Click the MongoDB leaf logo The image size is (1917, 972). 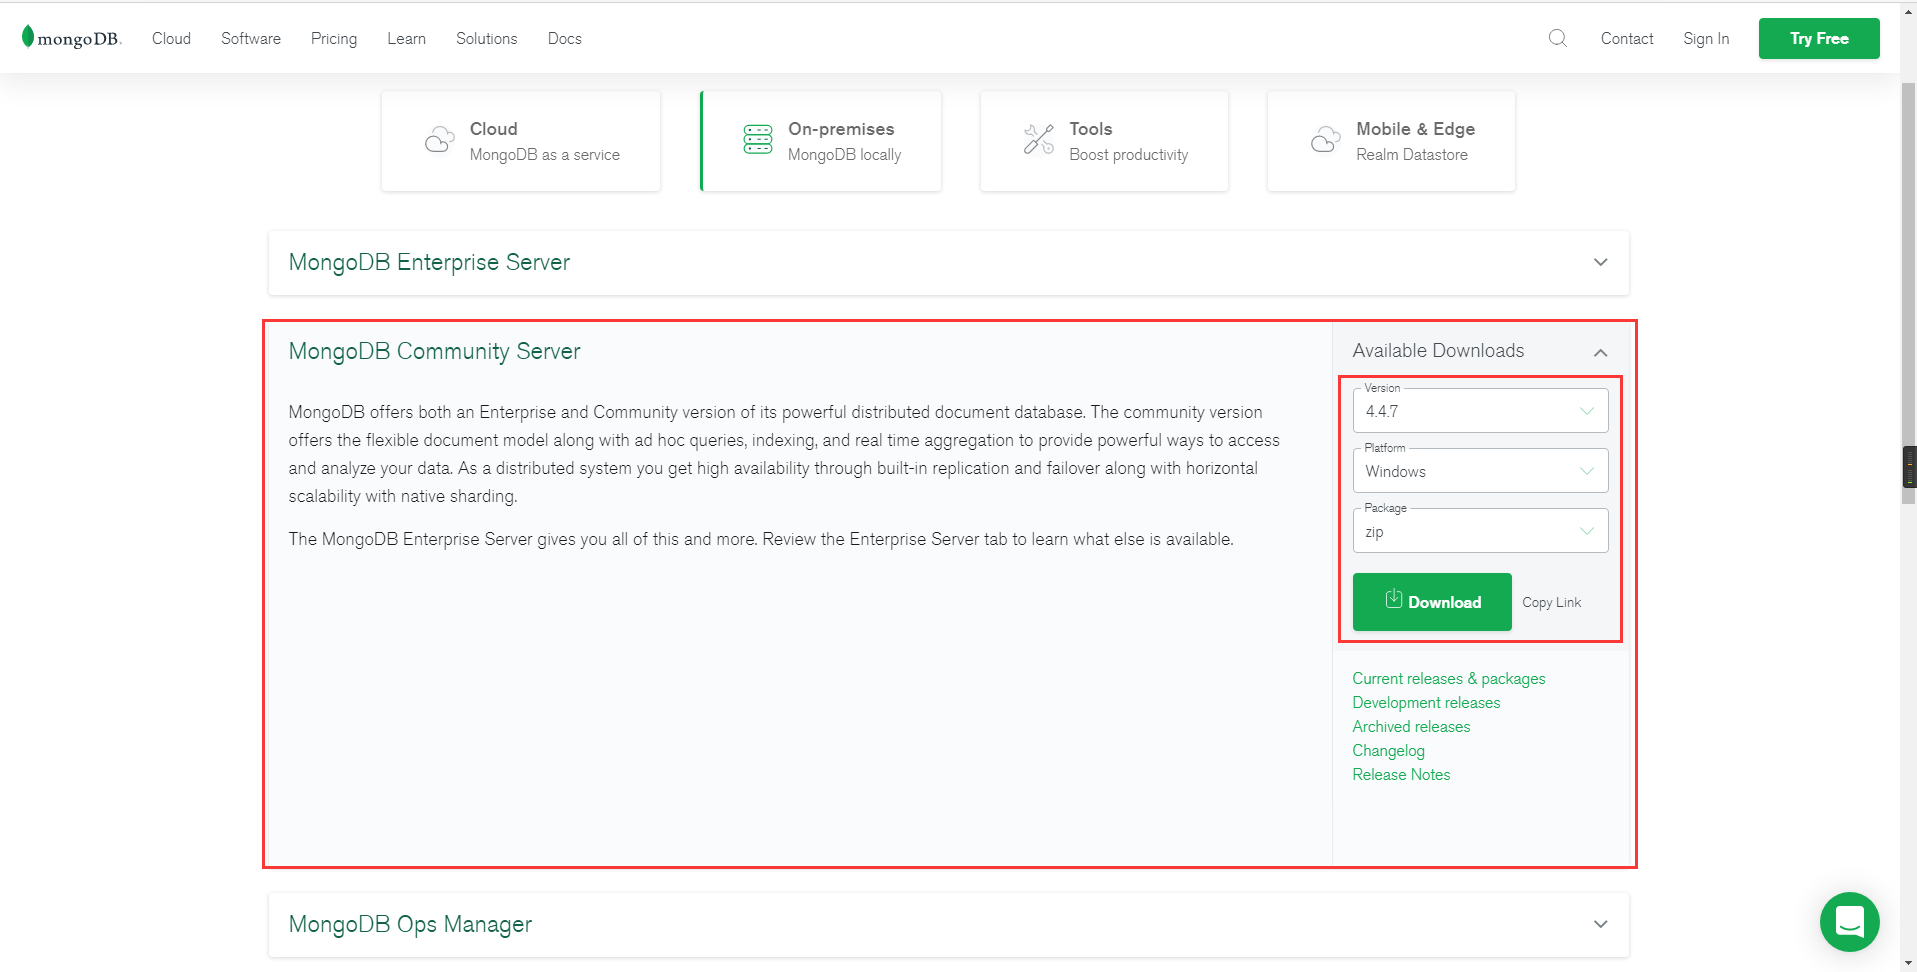pos(71,38)
